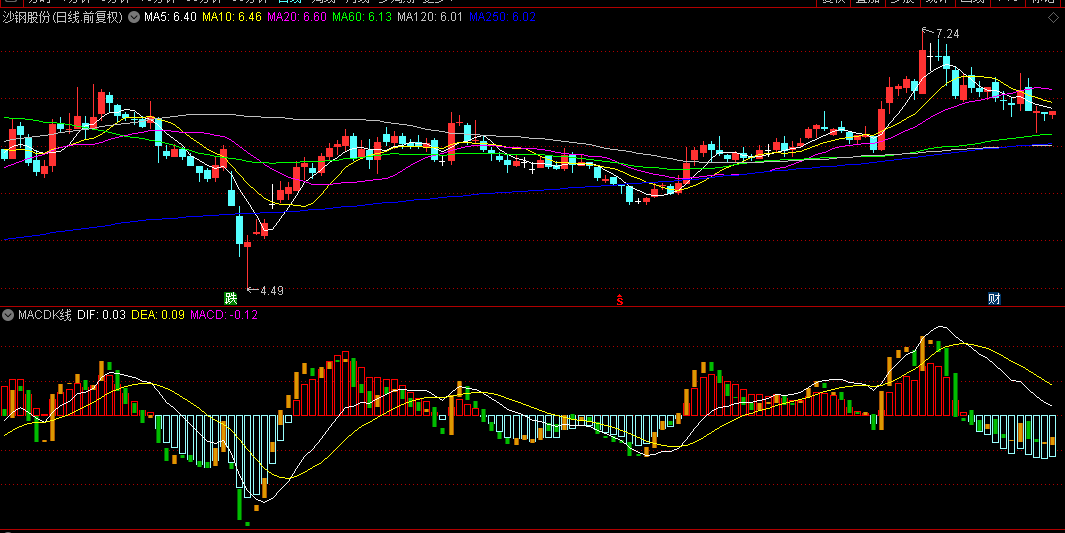
Task: Select the MA10: 6.46 indicator label
Action: pyautogui.click(x=232, y=17)
